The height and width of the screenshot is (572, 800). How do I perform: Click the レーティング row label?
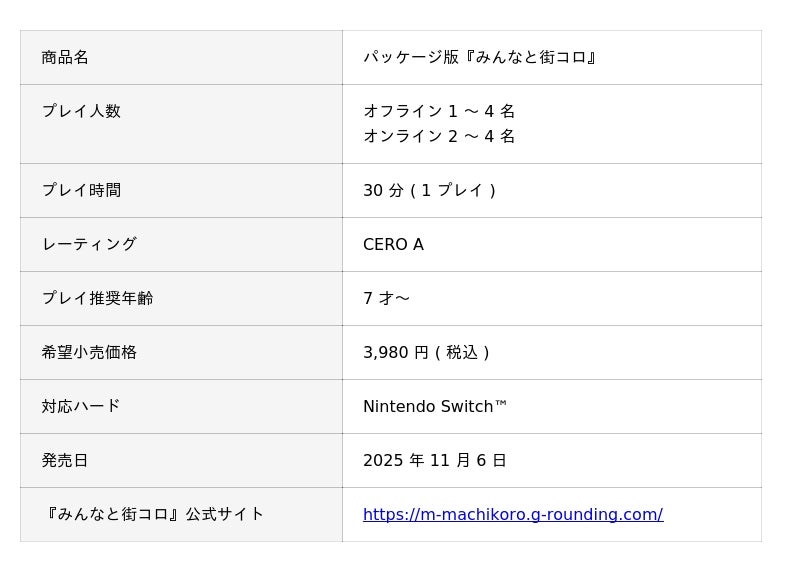[89, 245]
